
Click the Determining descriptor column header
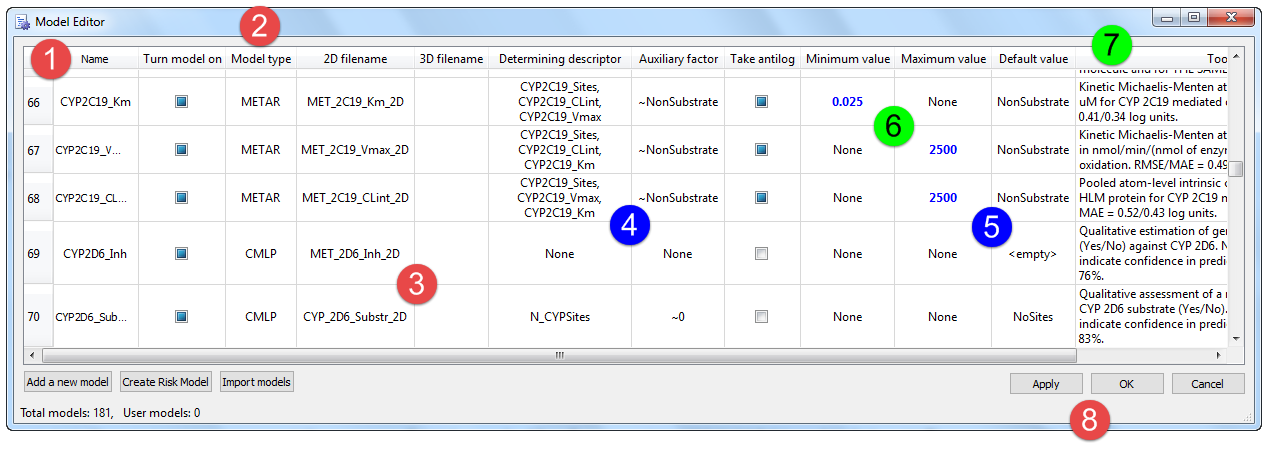coord(560,59)
